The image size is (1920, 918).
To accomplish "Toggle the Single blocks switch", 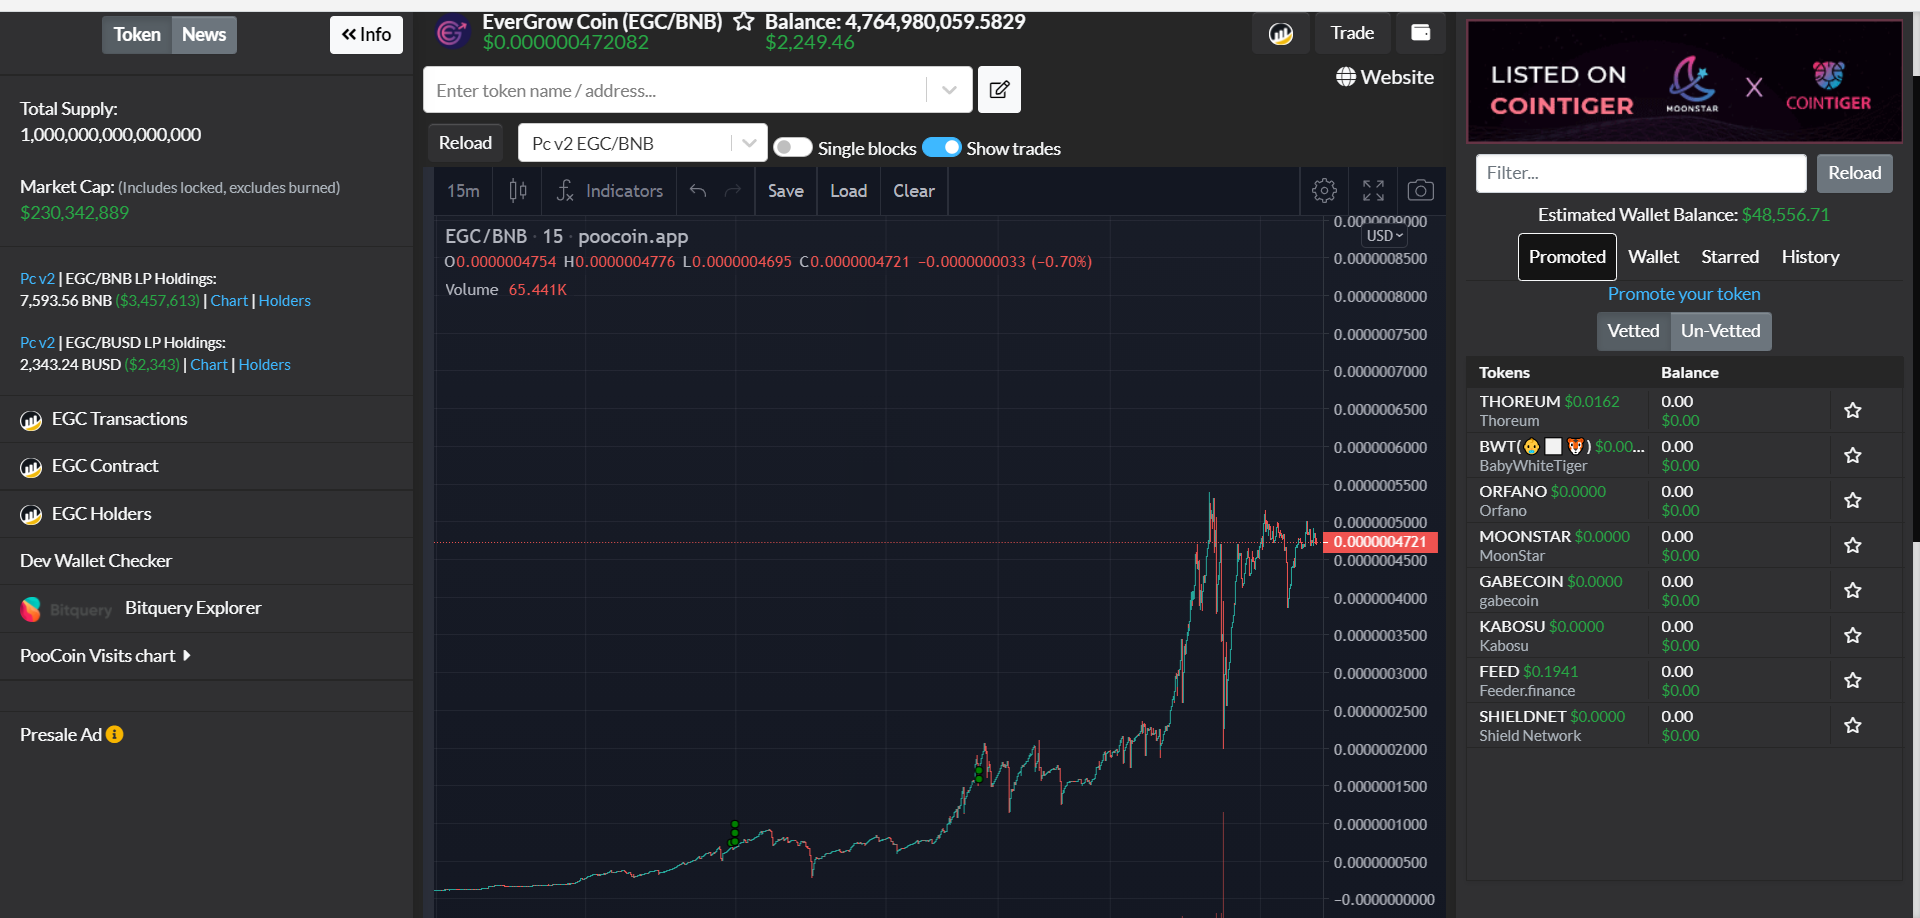I will pyautogui.click(x=792, y=148).
